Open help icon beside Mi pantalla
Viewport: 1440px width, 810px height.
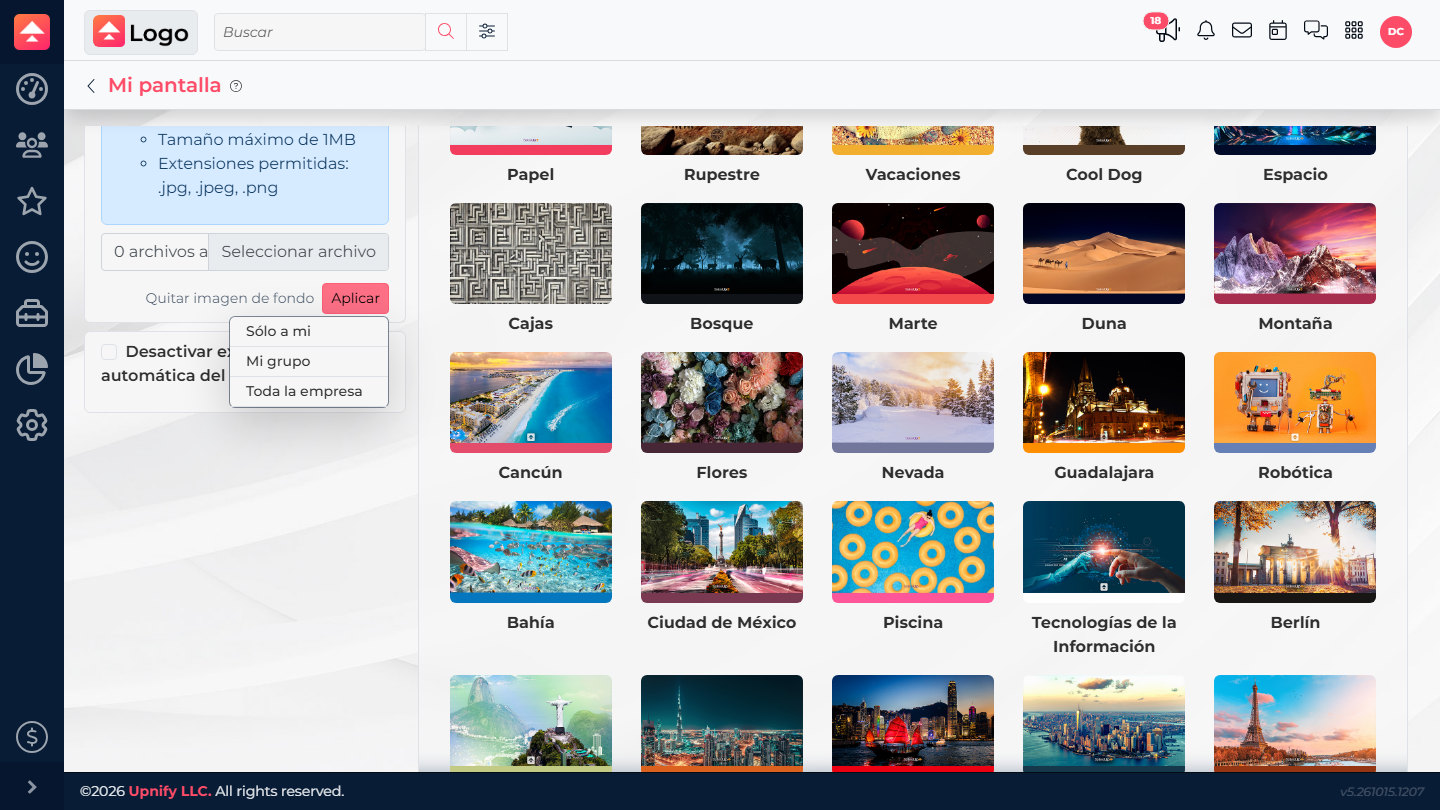[x=236, y=86]
